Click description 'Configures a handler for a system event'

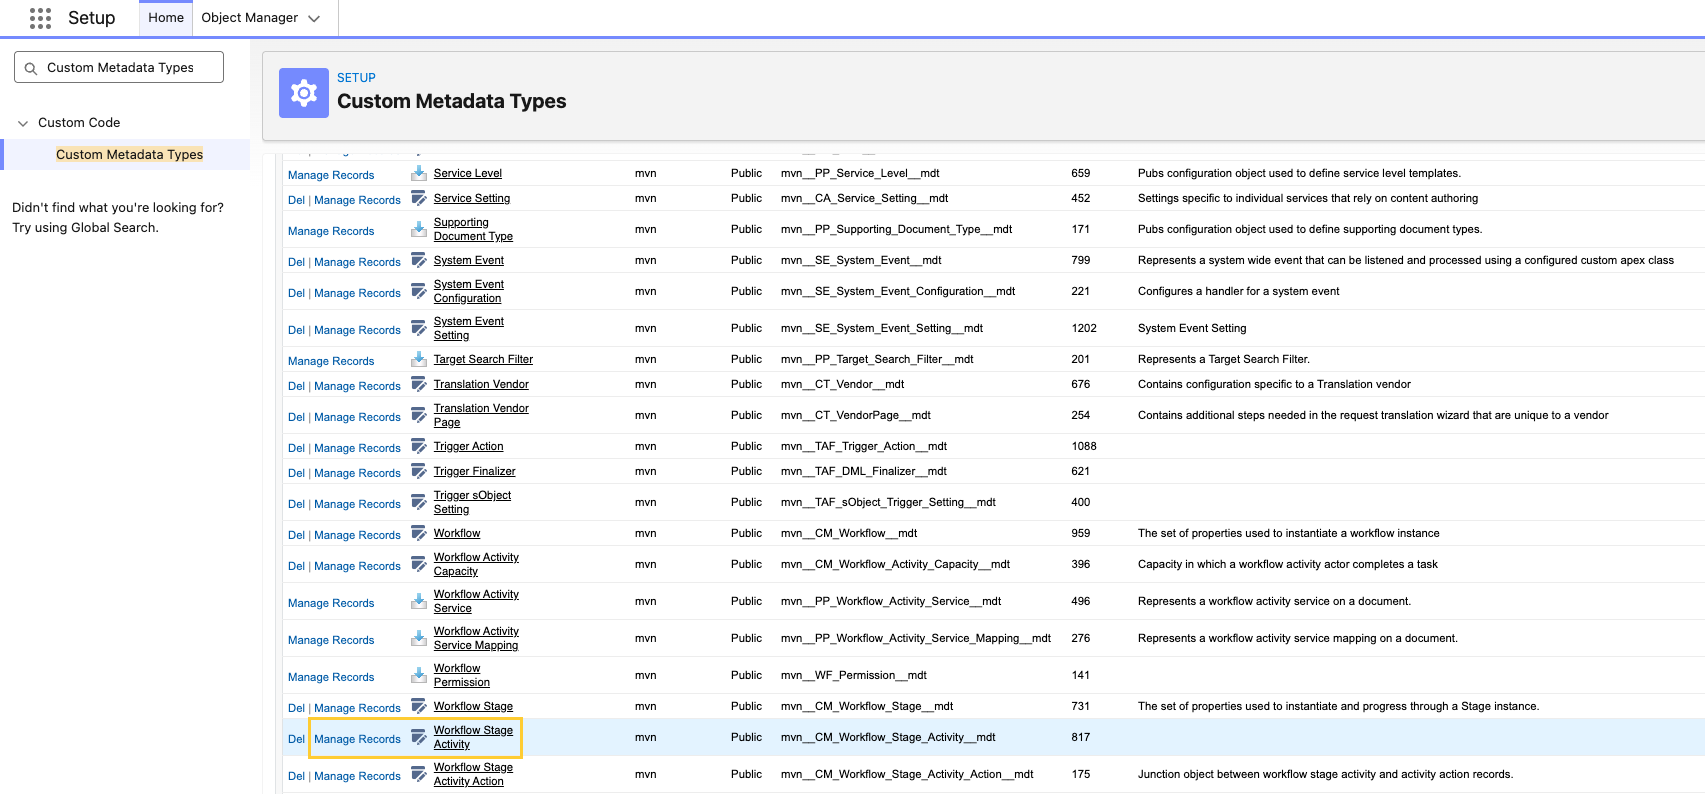(1238, 291)
